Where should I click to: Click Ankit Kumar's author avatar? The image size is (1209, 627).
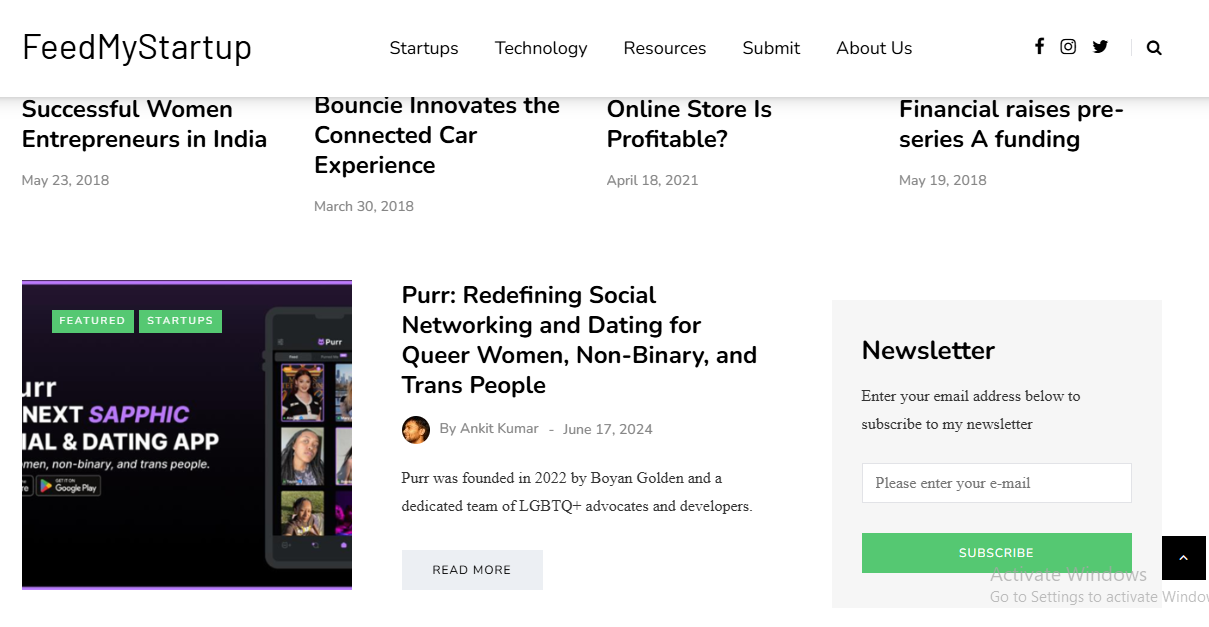[x=416, y=430]
